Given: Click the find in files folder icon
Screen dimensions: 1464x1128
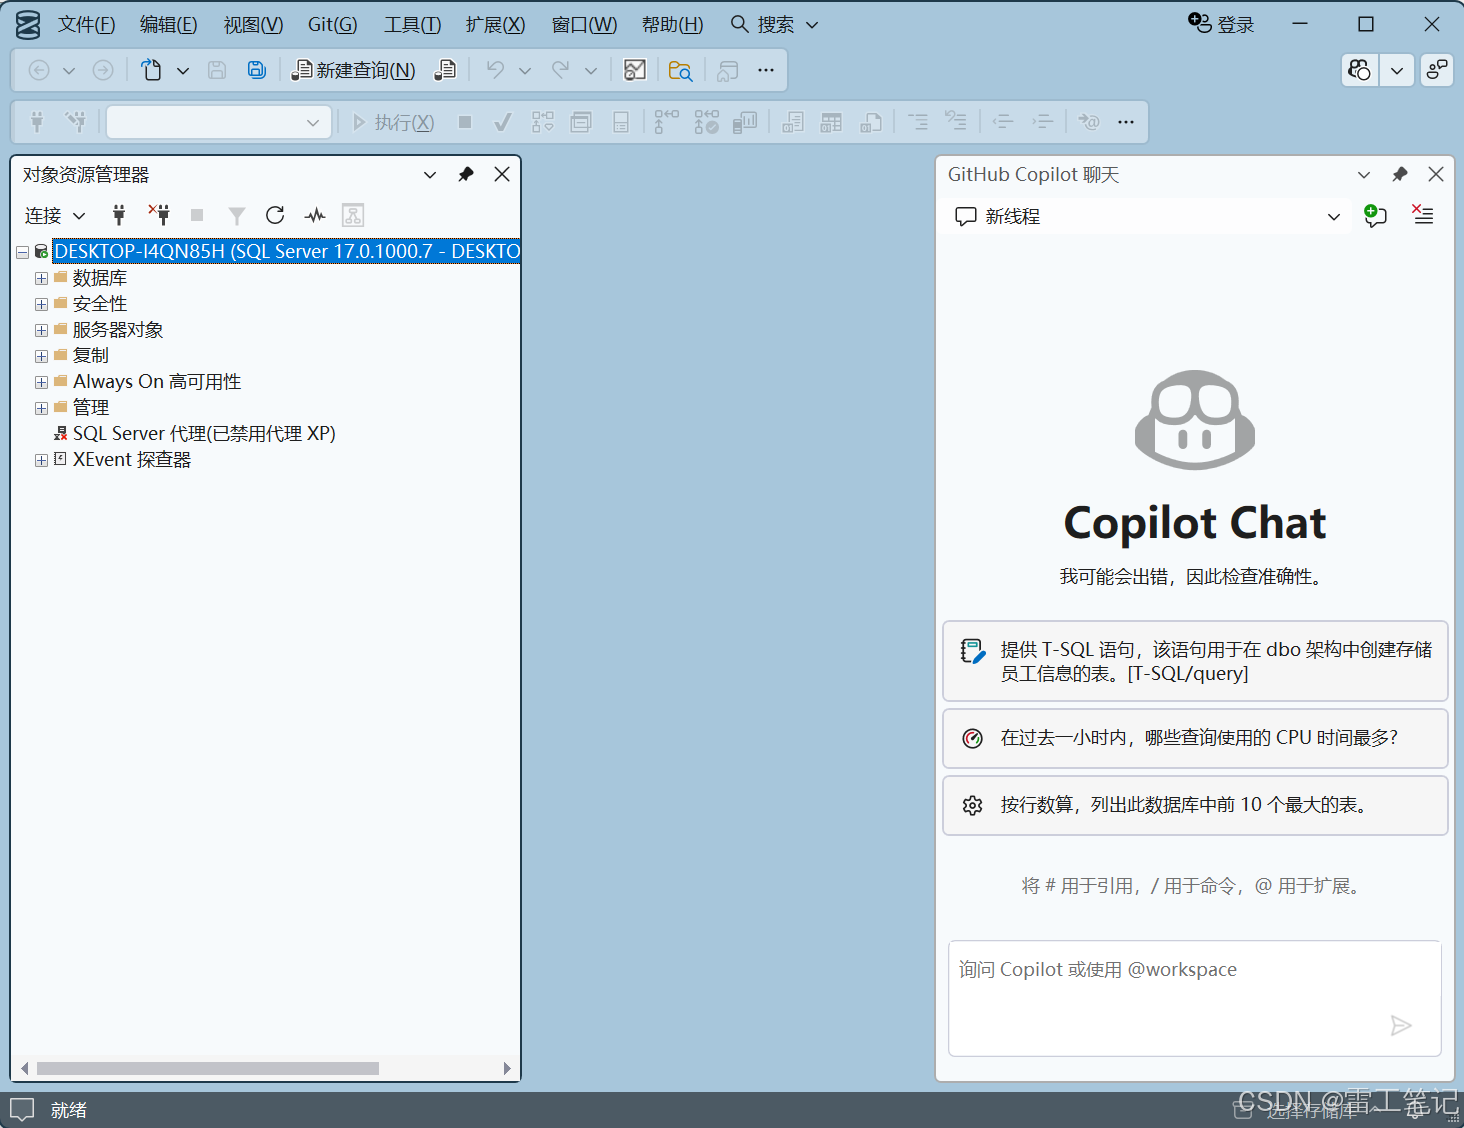Looking at the screenshot, I should tap(680, 70).
